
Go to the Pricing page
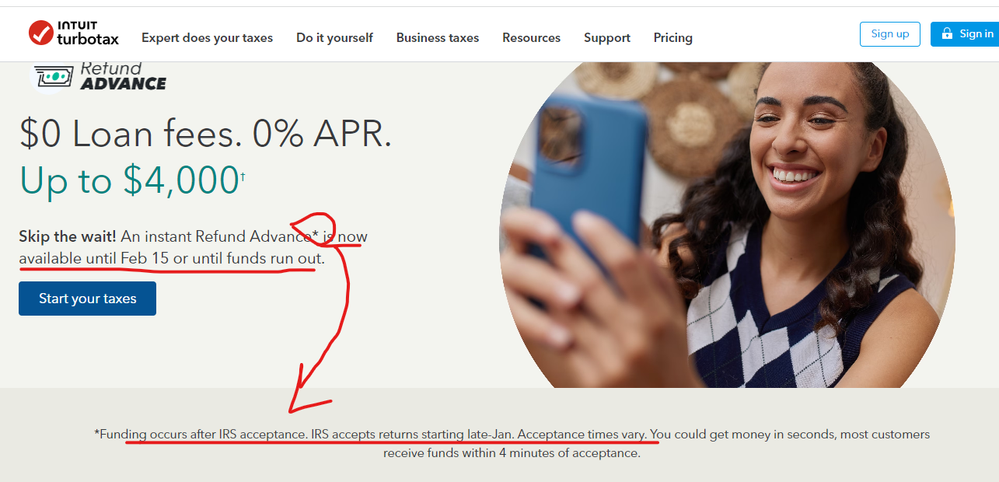673,38
